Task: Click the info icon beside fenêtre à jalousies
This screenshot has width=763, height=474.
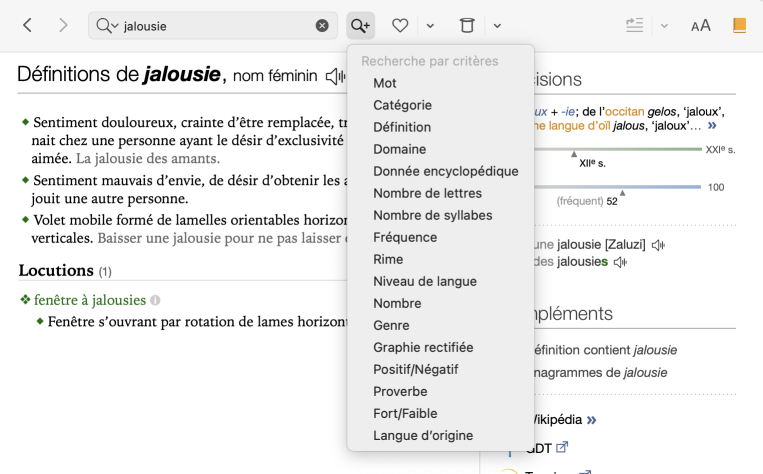Action: point(155,300)
